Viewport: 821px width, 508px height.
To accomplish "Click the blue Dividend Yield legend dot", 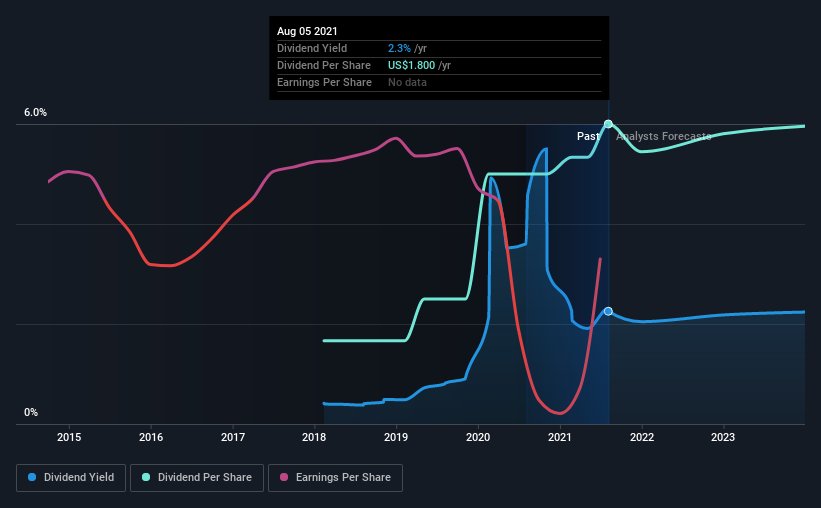I will (32, 477).
